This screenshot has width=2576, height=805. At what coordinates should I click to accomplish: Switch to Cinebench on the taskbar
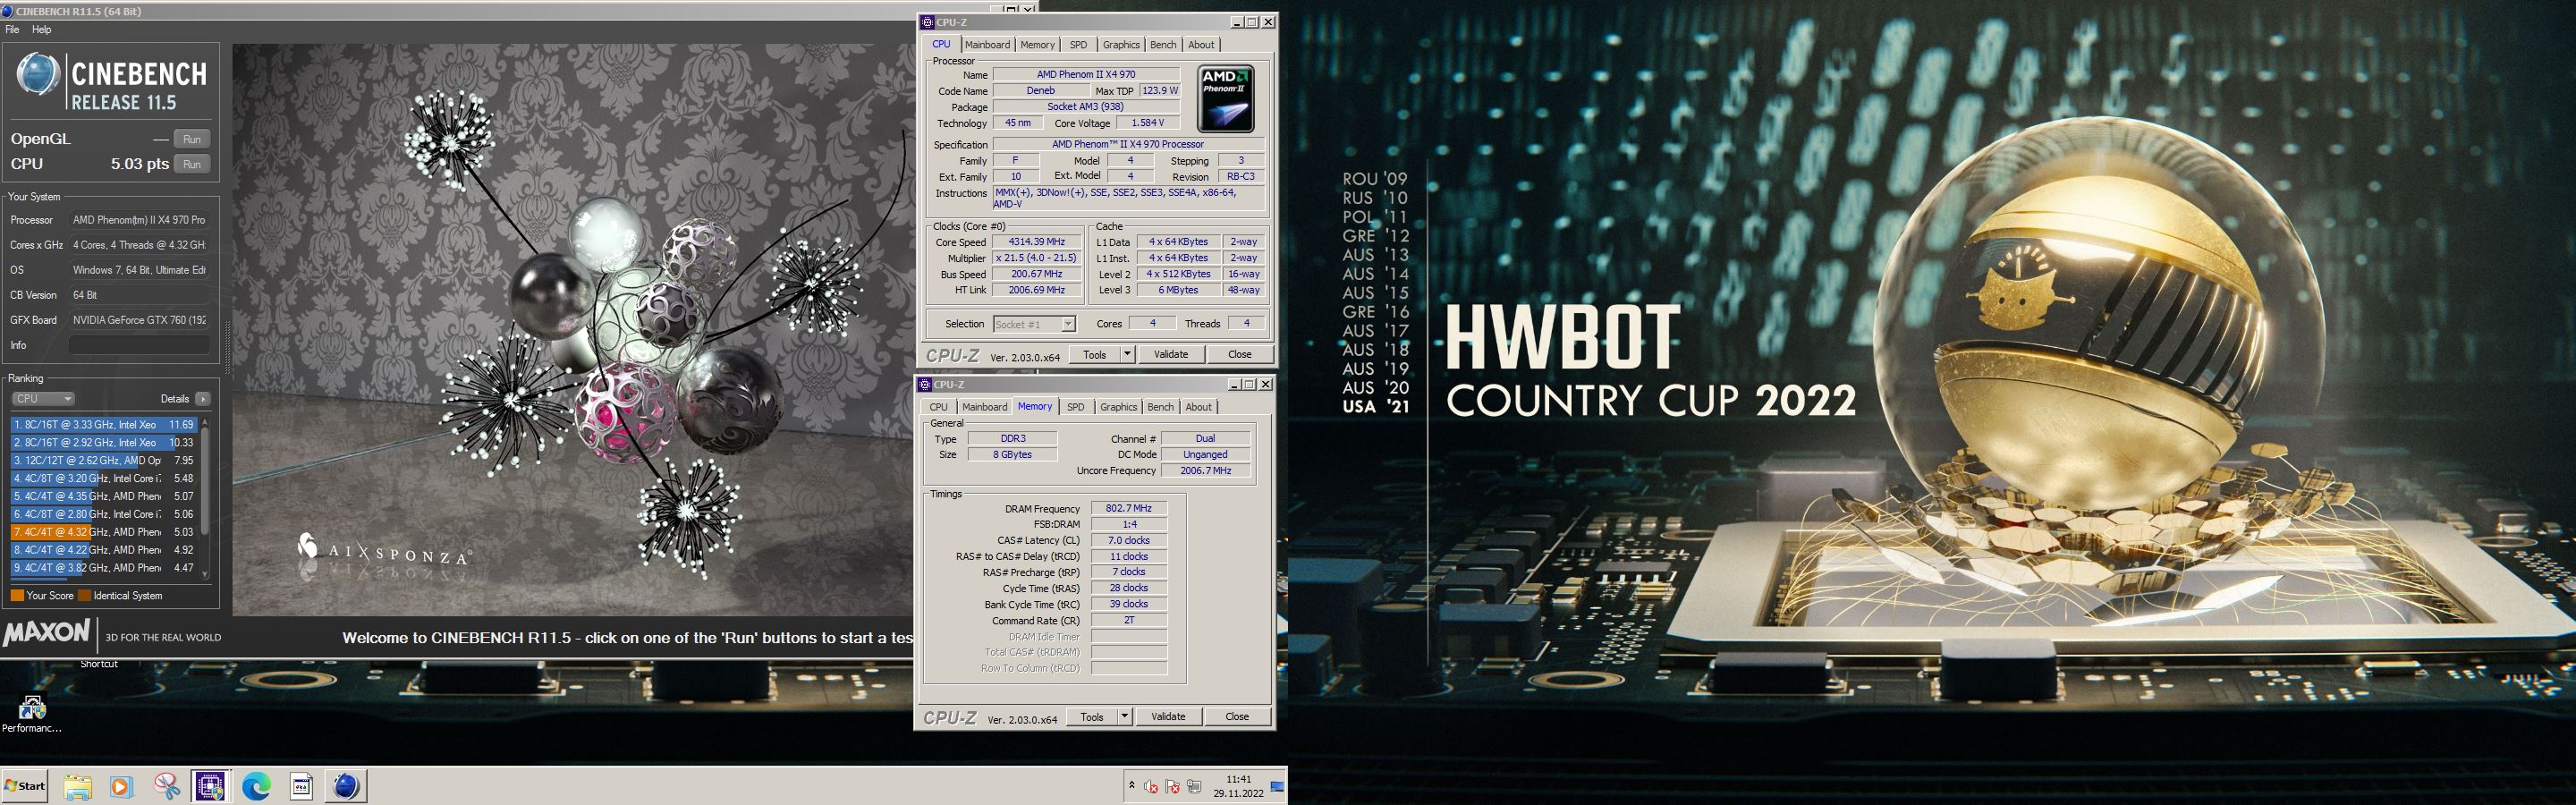click(346, 787)
